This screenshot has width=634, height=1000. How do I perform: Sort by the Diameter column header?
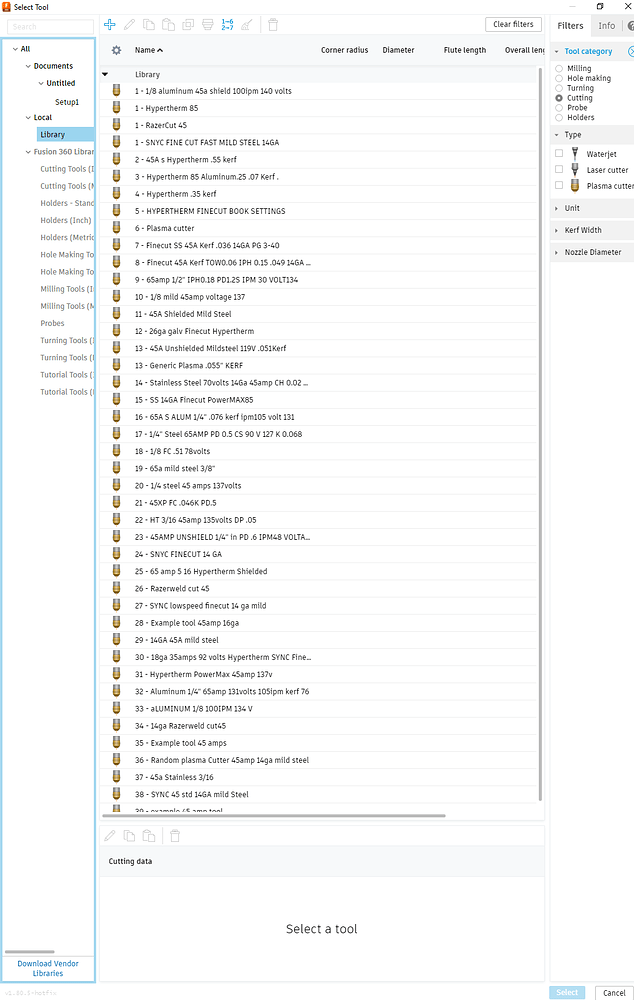pyautogui.click(x=398, y=50)
